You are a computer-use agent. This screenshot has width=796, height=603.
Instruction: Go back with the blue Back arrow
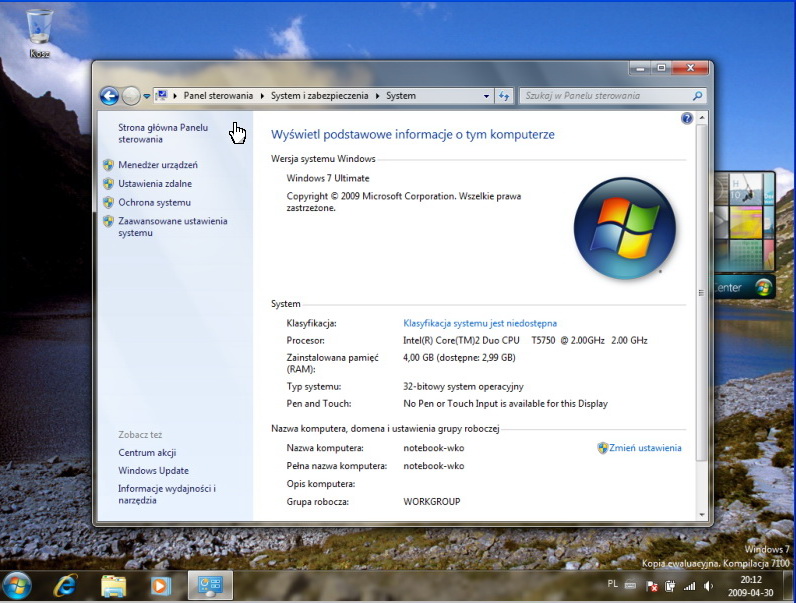(x=109, y=96)
